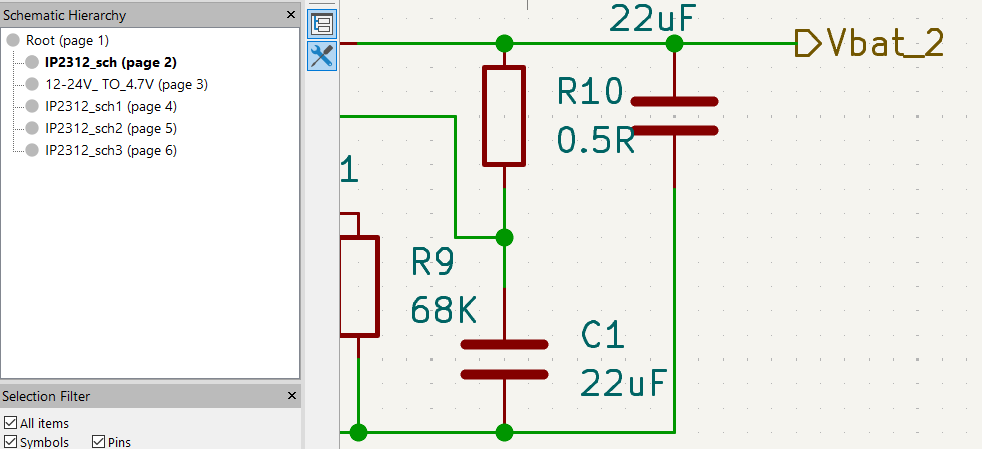The width and height of the screenshot is (982, 449).
Task: Toggle the All items checkbox
Action: (x=11, y=423)
